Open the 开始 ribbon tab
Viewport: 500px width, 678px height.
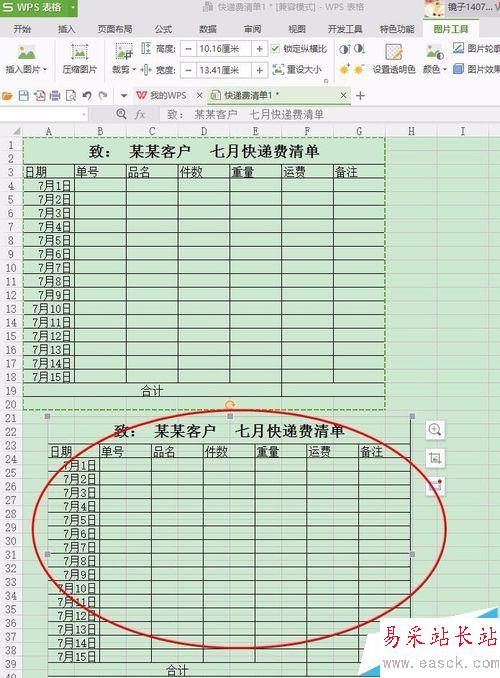tap(22, 29)
